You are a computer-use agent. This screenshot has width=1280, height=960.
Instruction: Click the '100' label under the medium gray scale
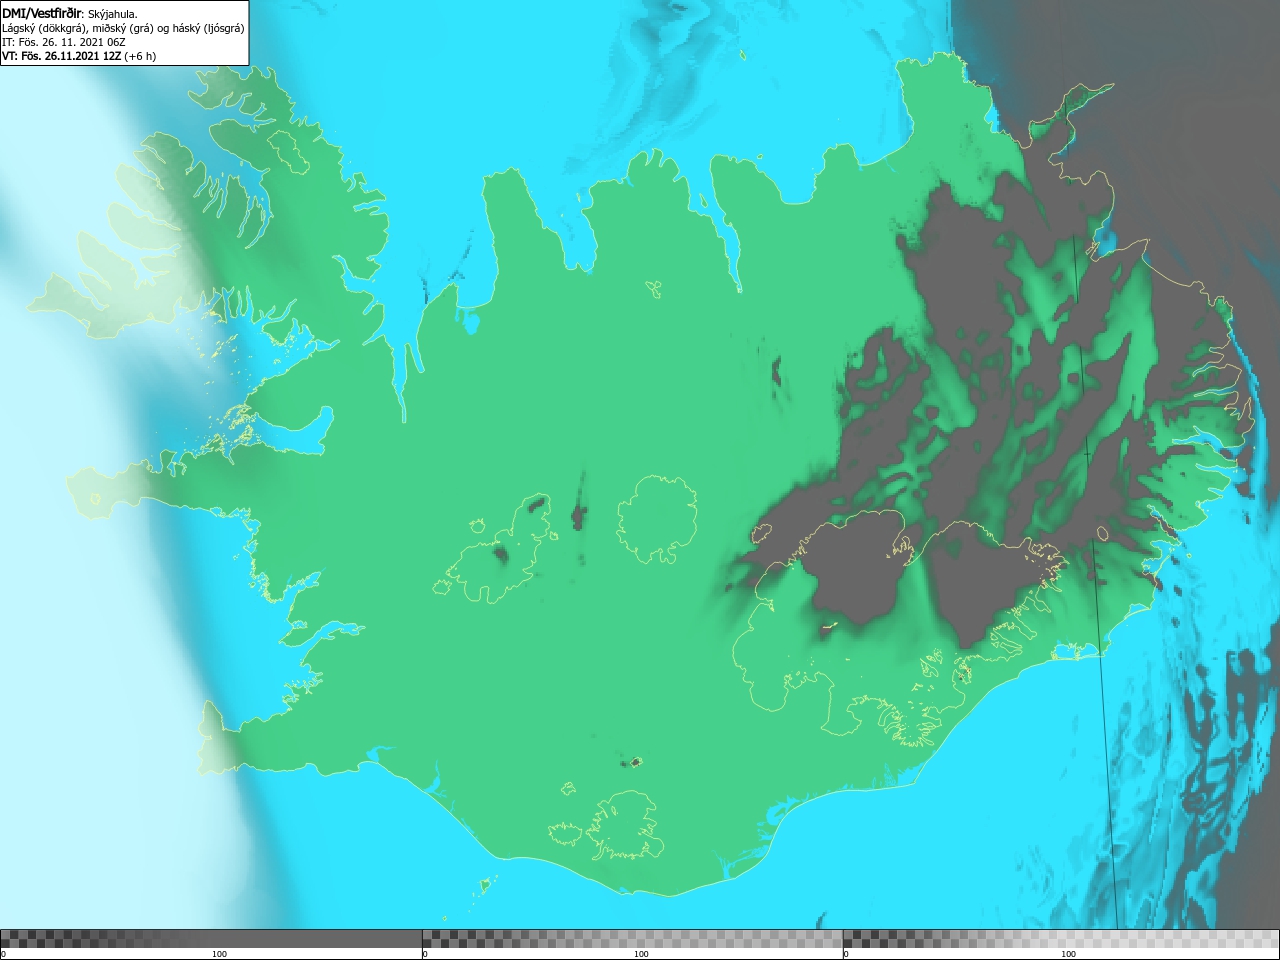tap(641, 954)
